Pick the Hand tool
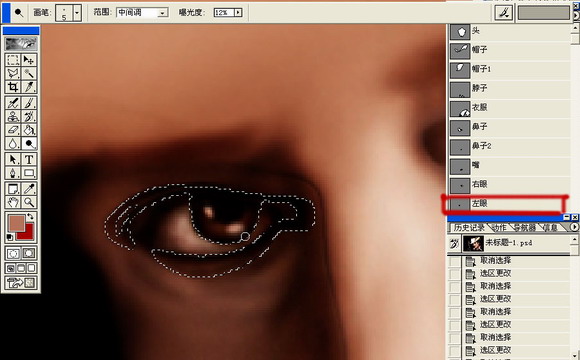The image size is (580, 360). click(13, 202)
